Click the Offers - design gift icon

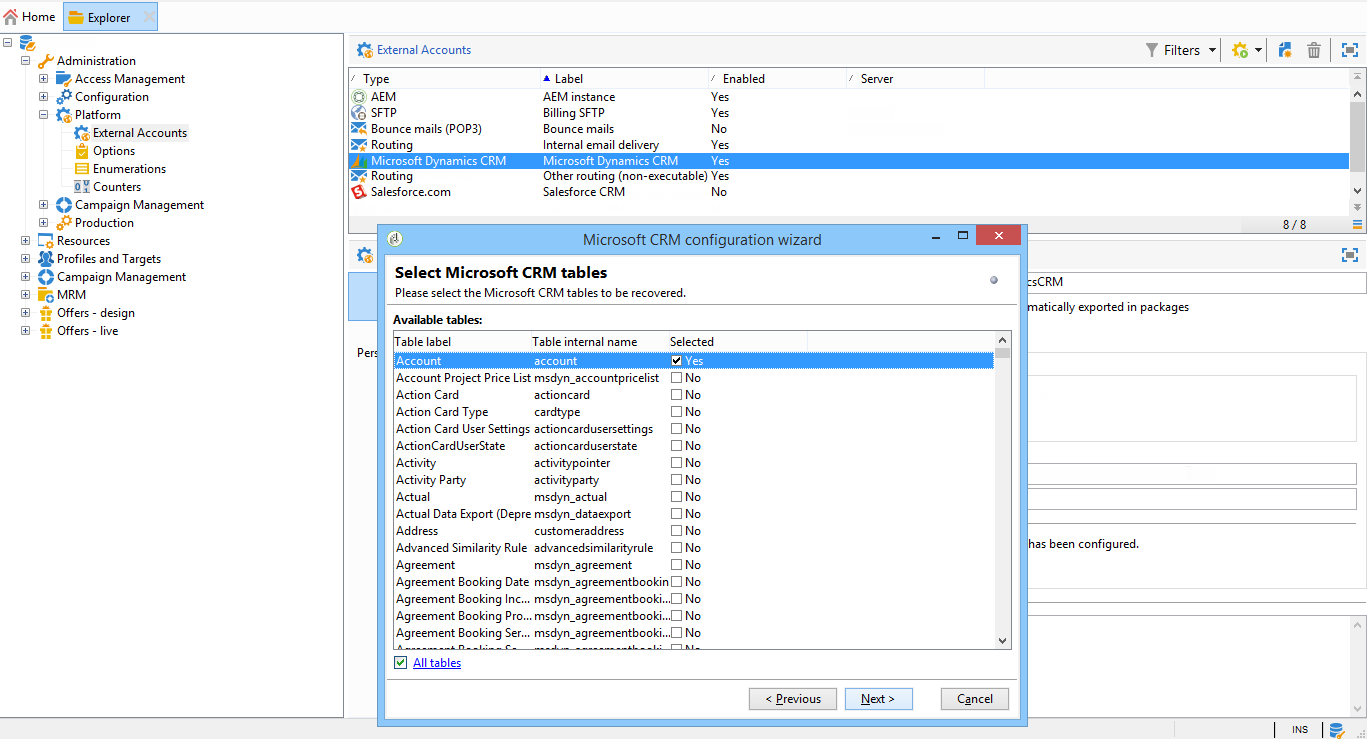pyautogui.click(x=45, y=313)
